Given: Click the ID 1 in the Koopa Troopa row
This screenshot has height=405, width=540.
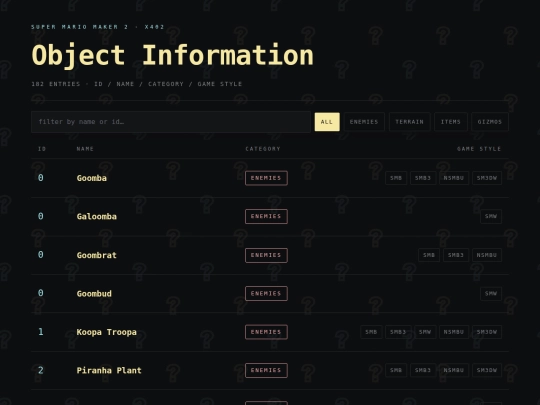Looking at the screenshot, I should [41, 332].
